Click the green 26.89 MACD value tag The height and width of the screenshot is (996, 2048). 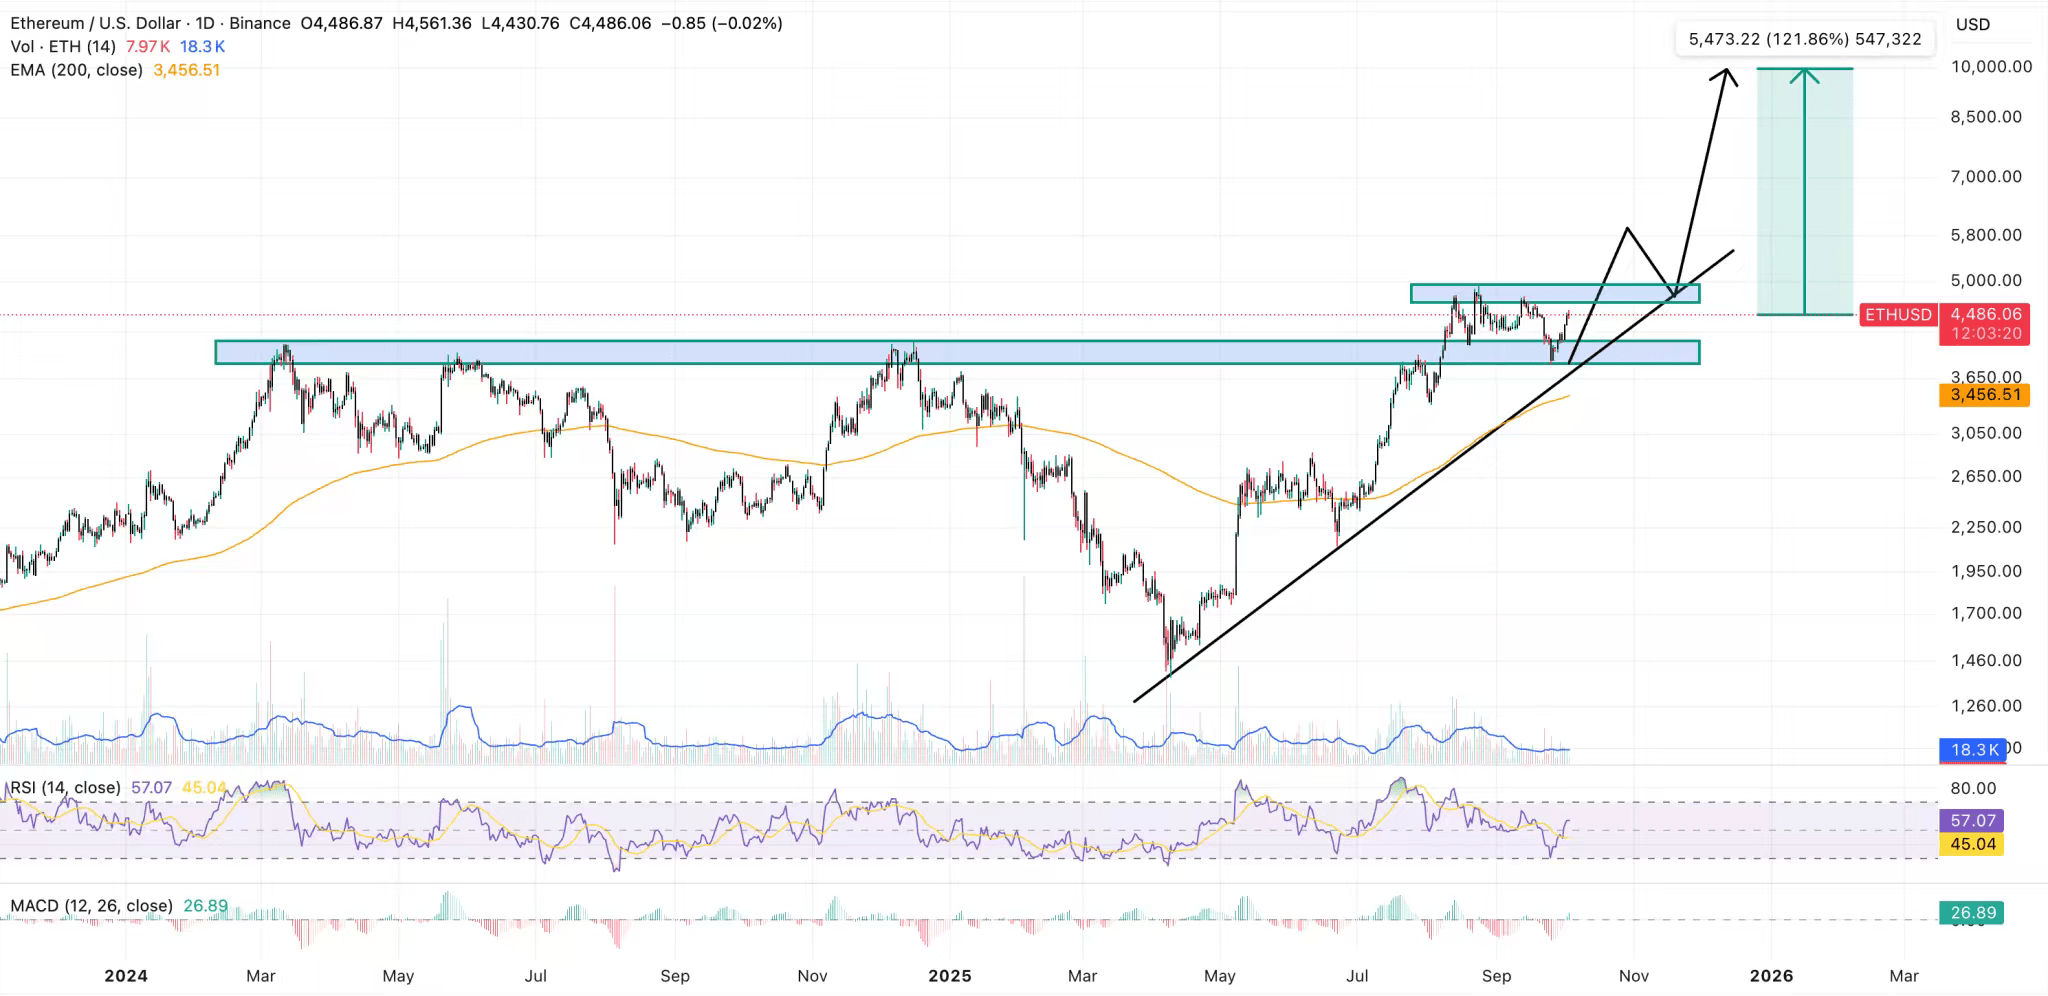point(1972,913)
